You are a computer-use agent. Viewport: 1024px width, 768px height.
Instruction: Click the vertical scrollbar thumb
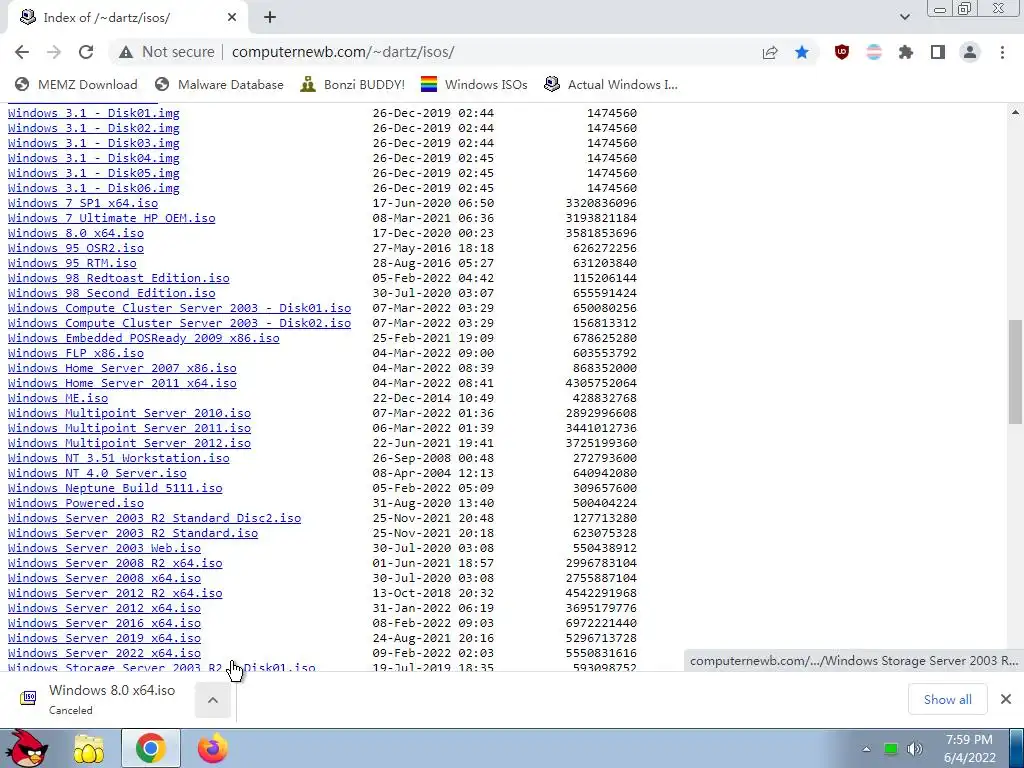tap(1015, 371)
